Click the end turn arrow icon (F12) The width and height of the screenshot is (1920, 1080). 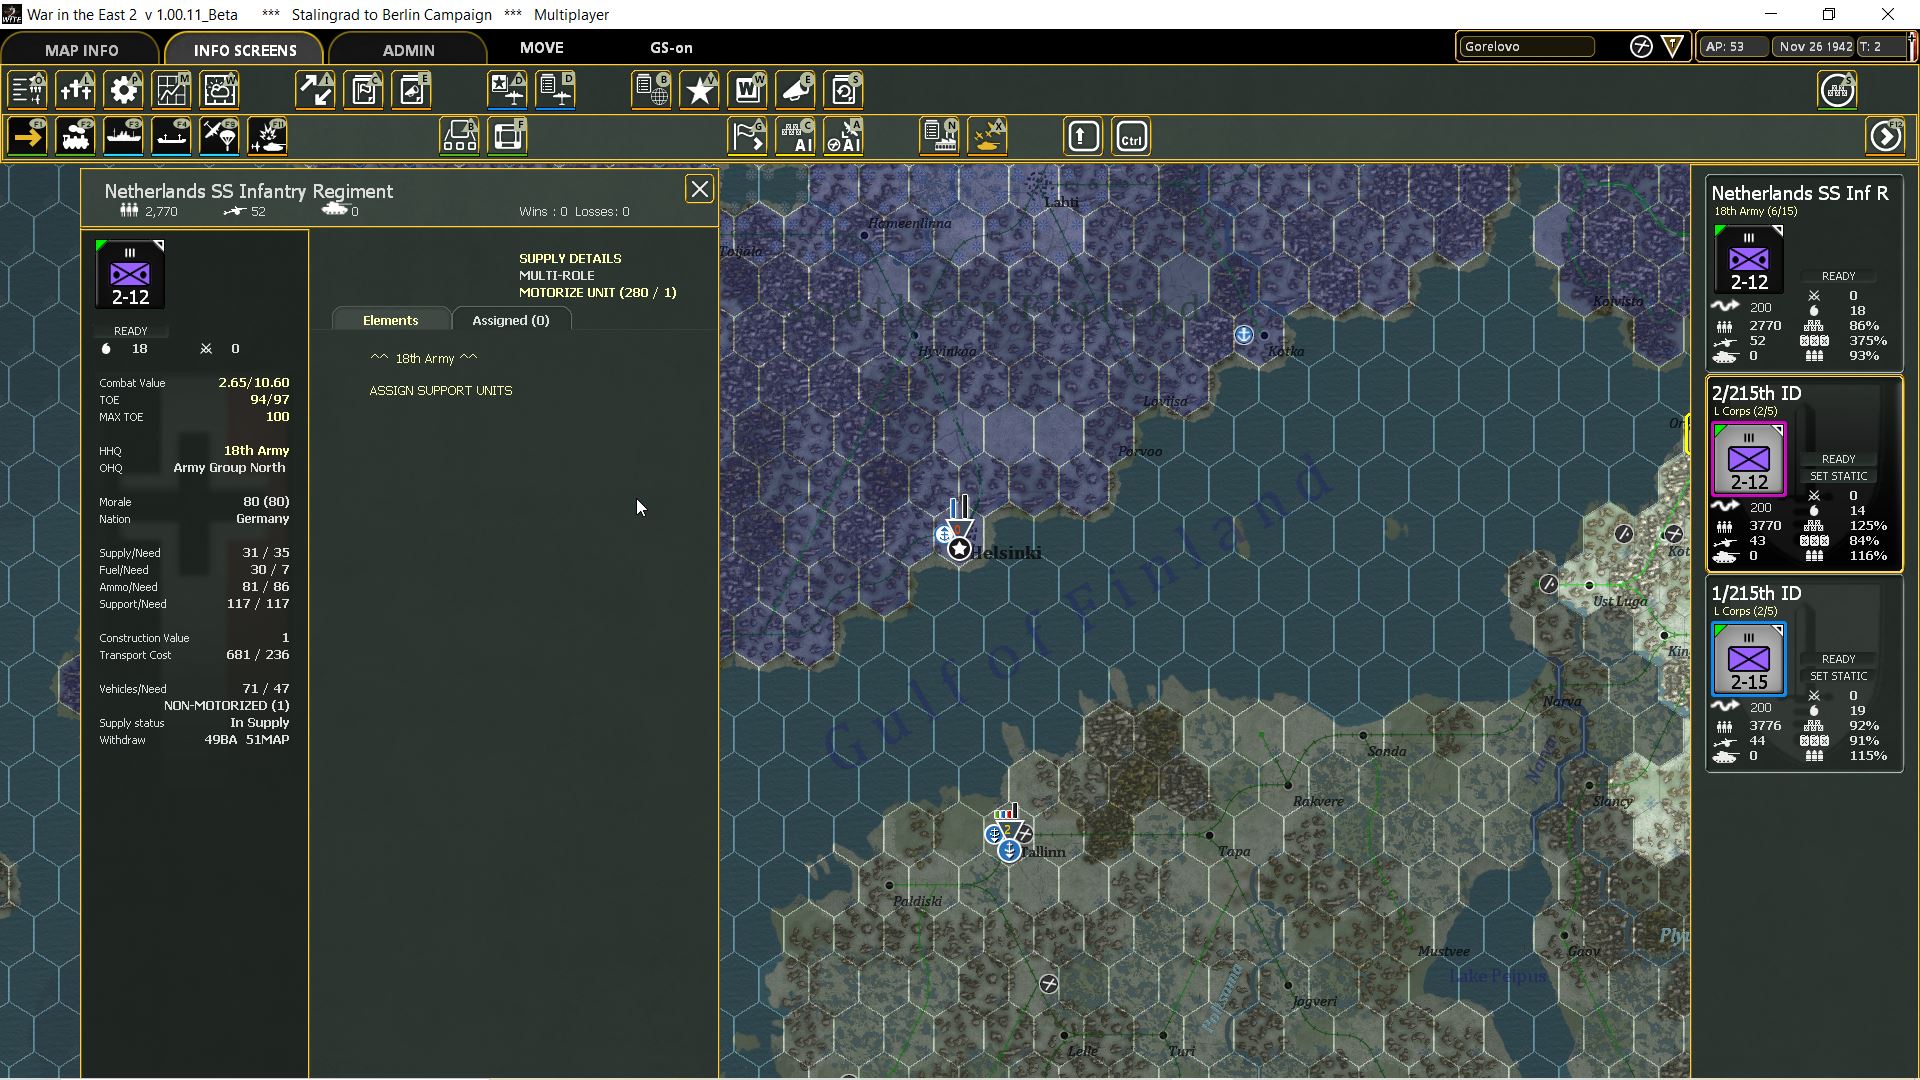coord(1885,137)
